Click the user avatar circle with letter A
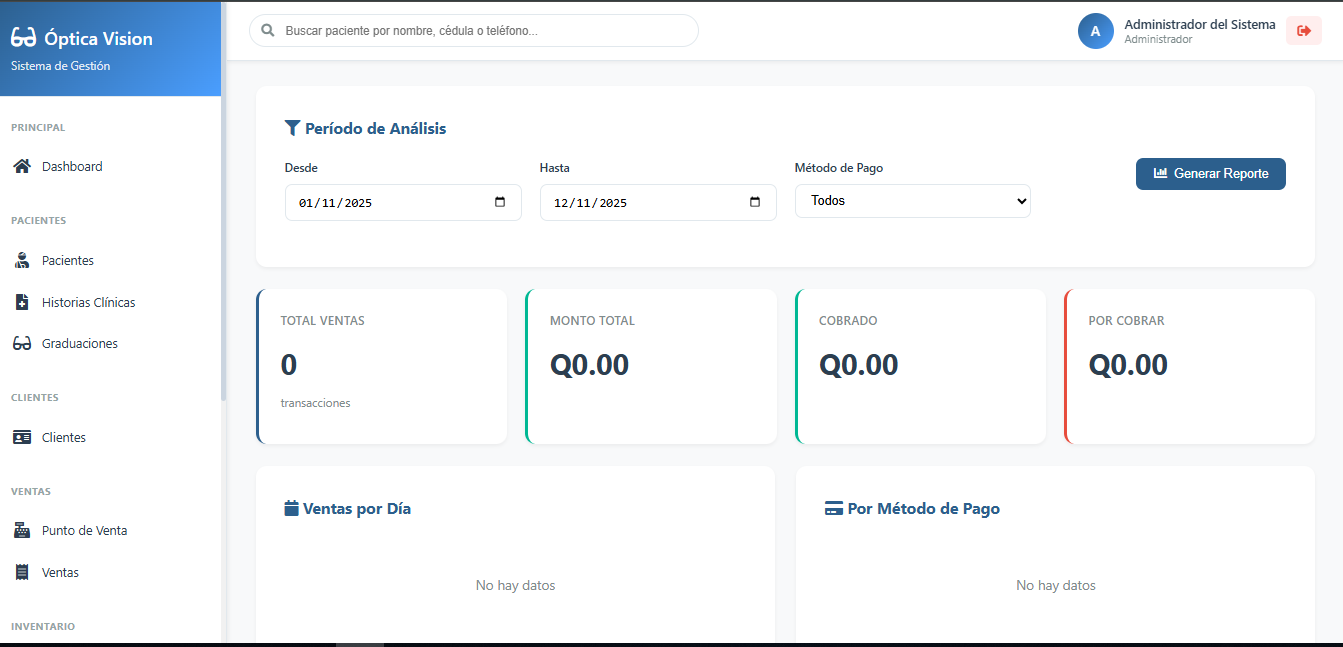This screenshot has width=1343, height=647. tap(1095, 31)
